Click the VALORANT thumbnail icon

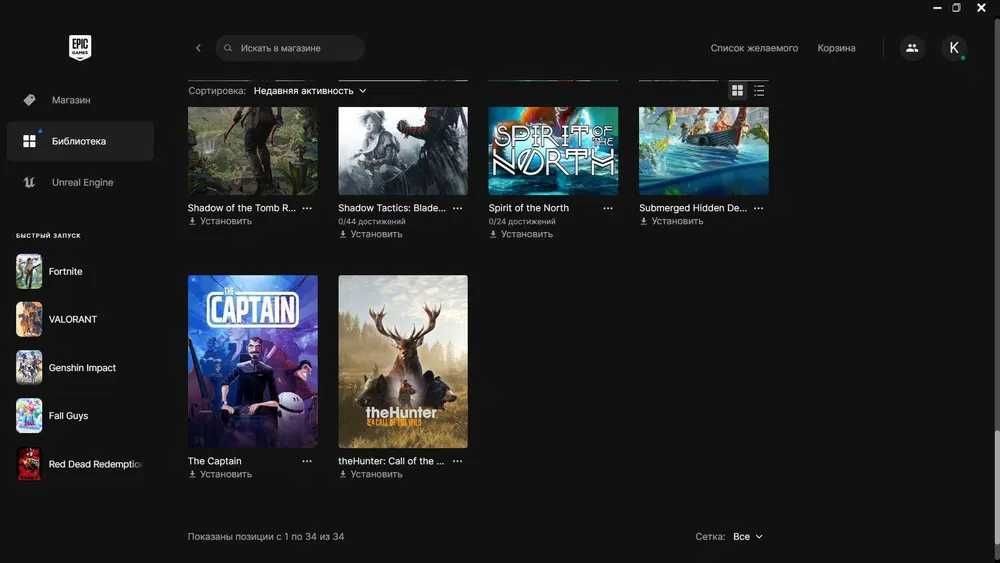(29, 319)
